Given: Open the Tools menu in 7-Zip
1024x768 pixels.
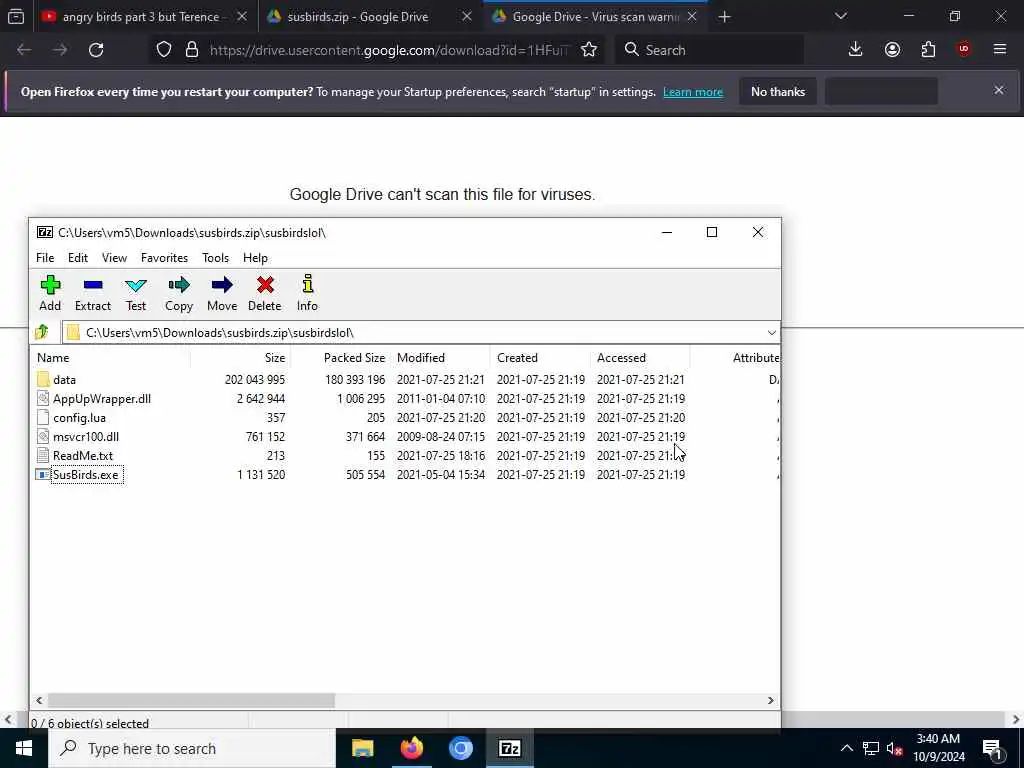Looking at the screenshot, I should pos(215,258).
